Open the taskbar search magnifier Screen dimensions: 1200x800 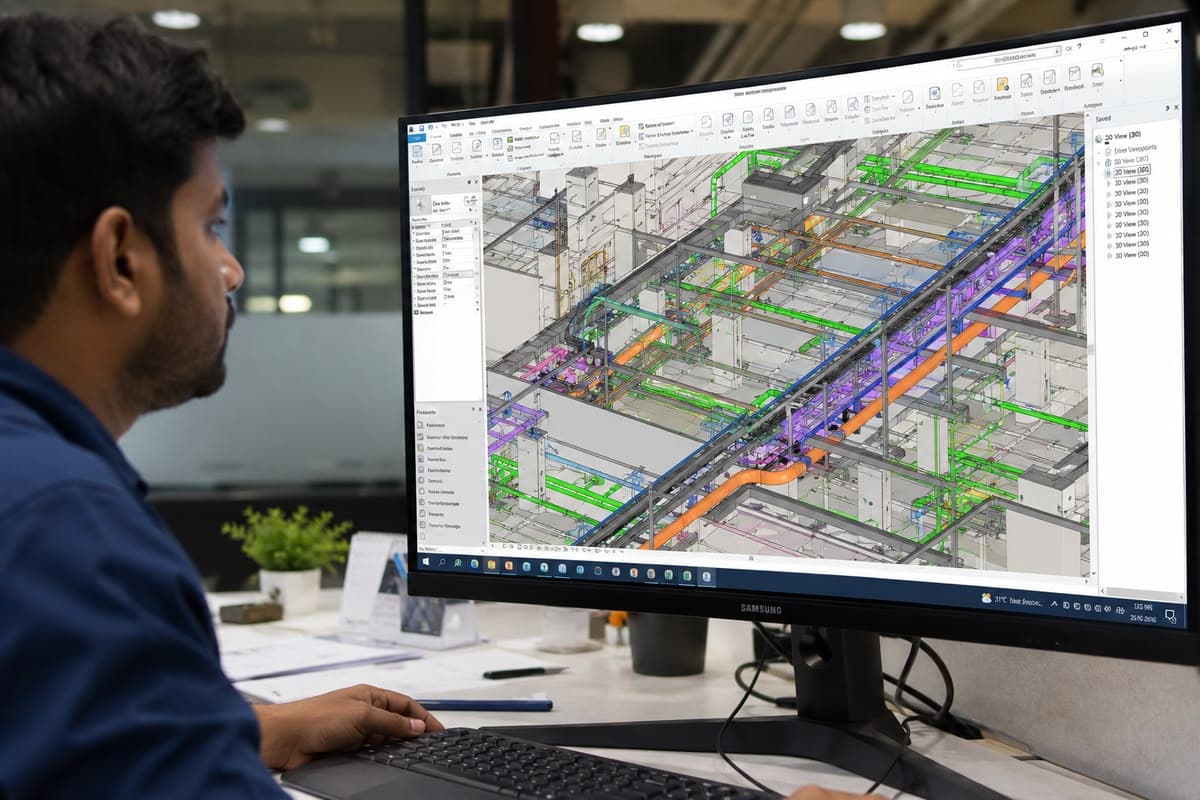[442, 562]
